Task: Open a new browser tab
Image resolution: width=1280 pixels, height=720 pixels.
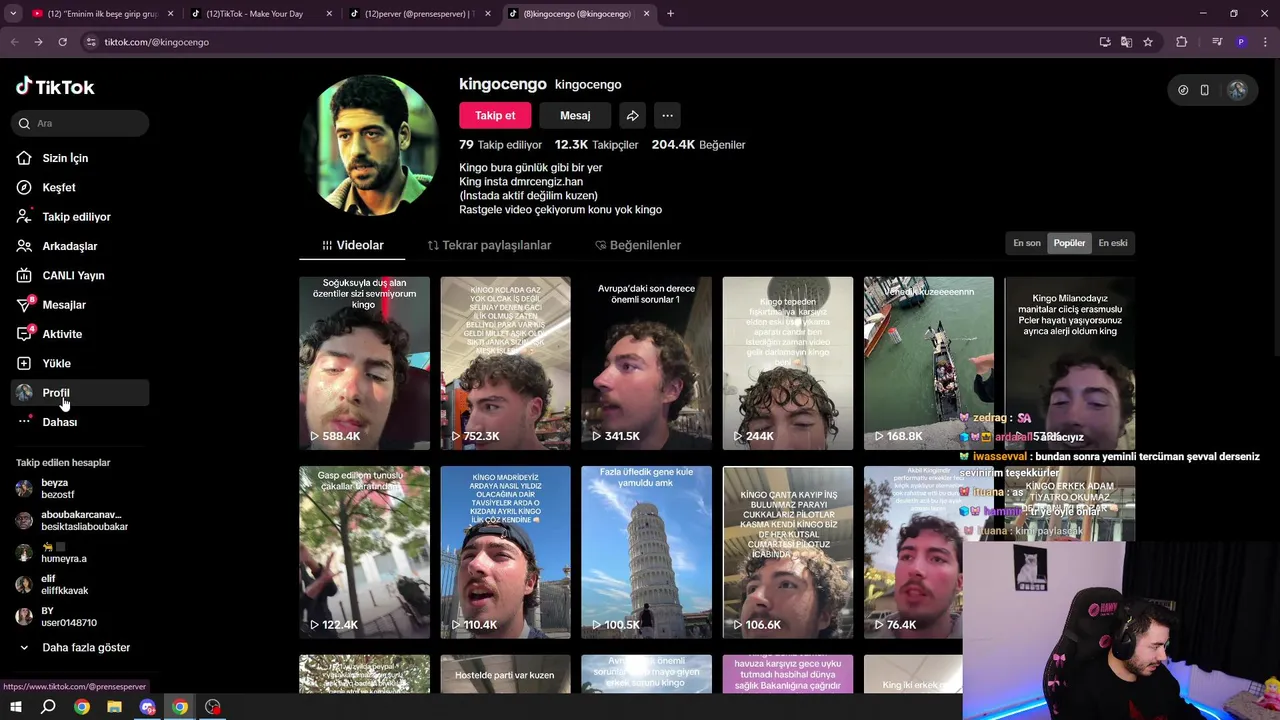Action: pos(670,14)
